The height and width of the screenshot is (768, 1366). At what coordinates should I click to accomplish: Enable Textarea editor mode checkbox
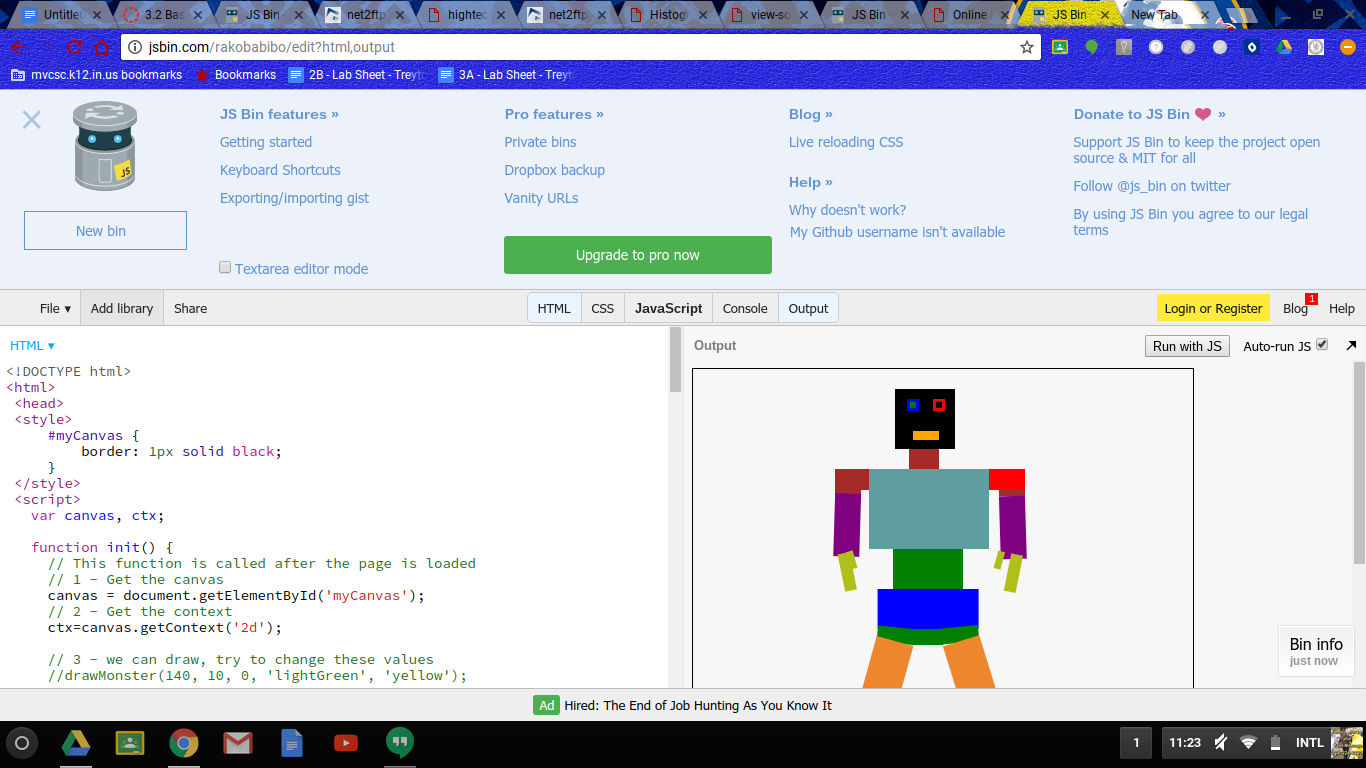225,268
